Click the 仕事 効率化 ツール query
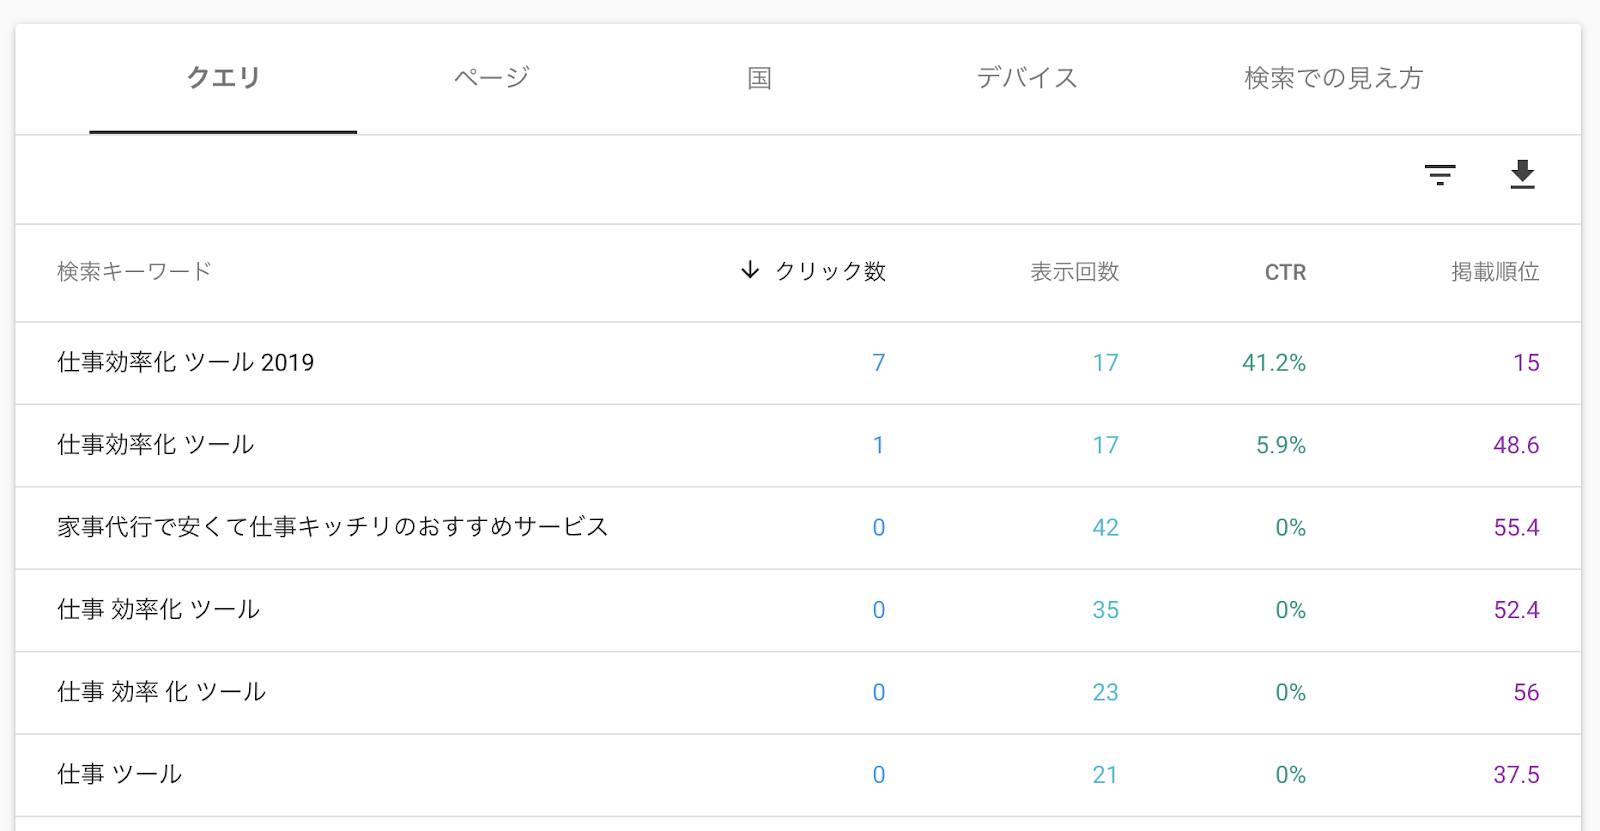Screen dimensions: 1600x831 tap(159, 610)
